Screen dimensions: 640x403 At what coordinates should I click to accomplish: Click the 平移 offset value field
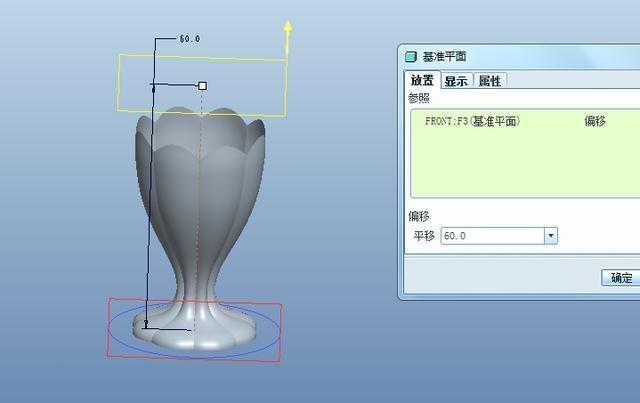click(493, 236)
